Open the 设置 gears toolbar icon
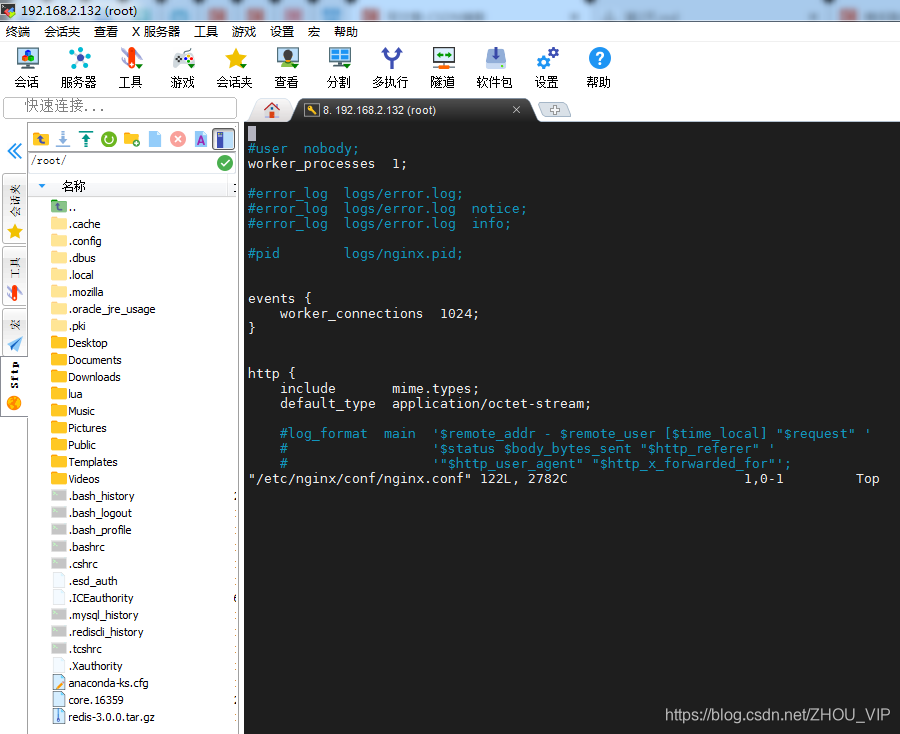Image resolution: width=900 pixels, height=734 pixels. pyautogui.click(x=546, y=68)
